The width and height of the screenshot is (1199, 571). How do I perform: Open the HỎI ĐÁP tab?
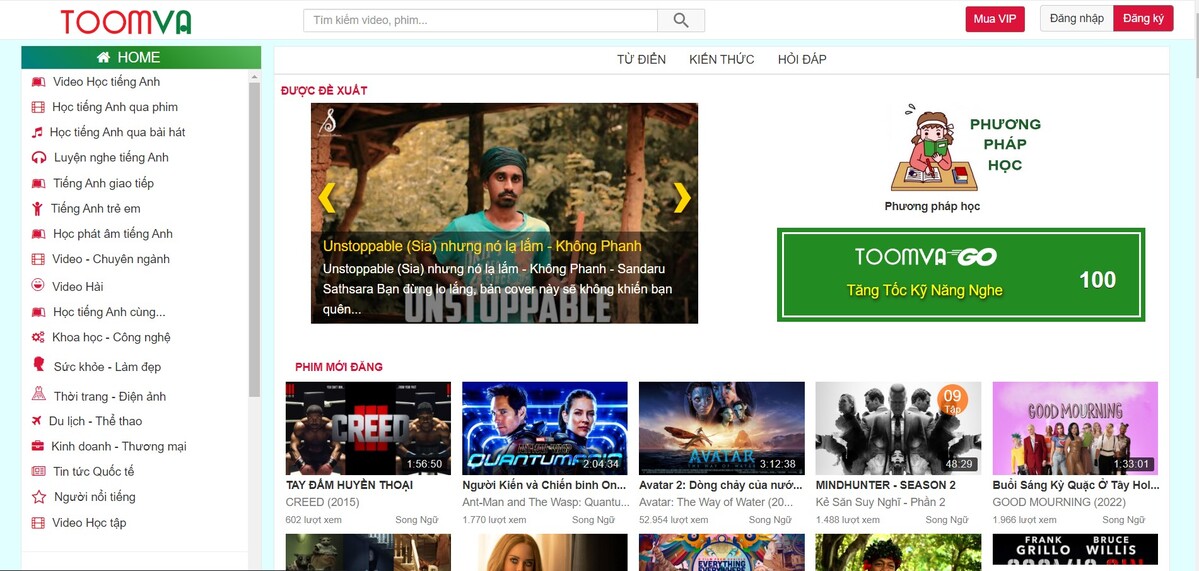click(802, 60)
